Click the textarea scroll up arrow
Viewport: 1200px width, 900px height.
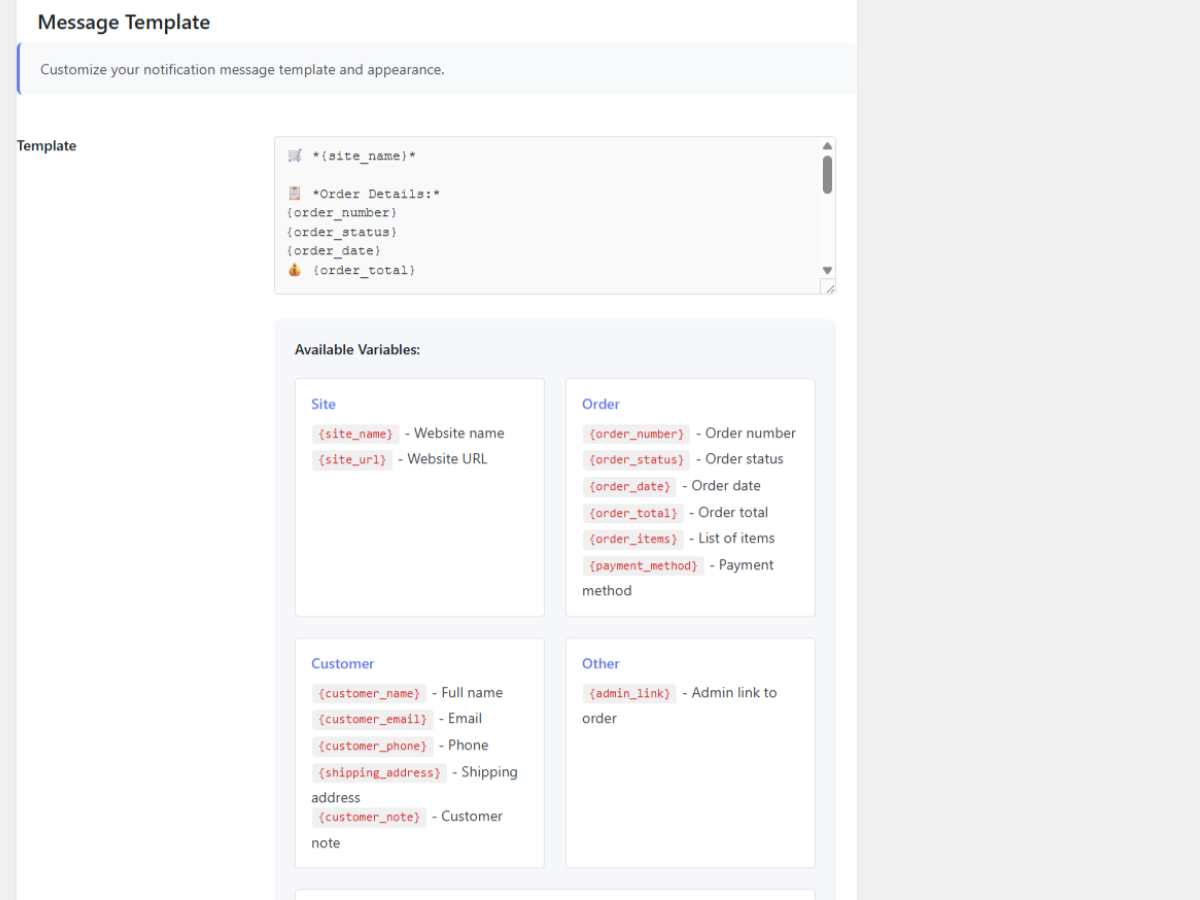(827, 146)
